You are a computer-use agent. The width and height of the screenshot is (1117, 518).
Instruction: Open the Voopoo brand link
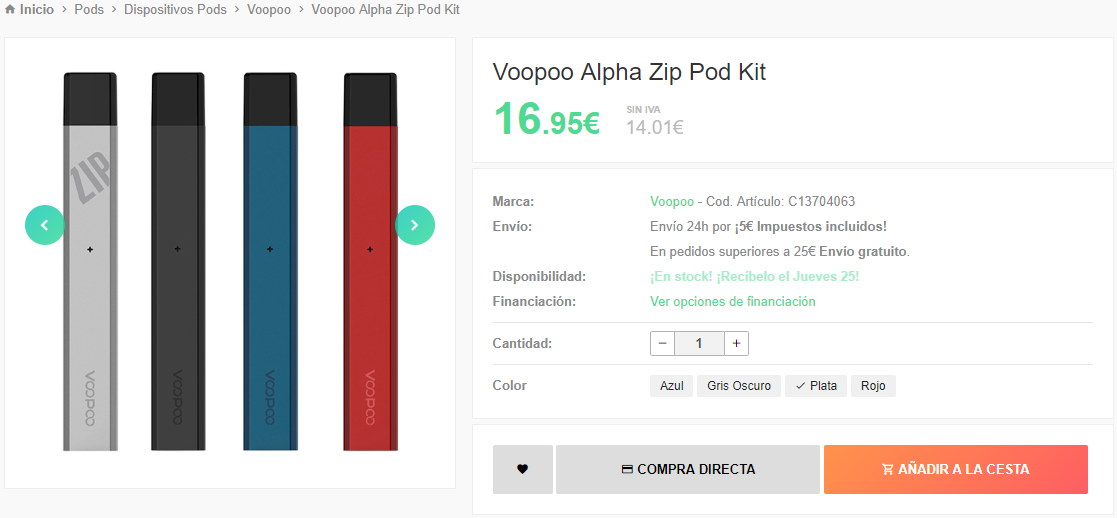click(x=672, y=202)
